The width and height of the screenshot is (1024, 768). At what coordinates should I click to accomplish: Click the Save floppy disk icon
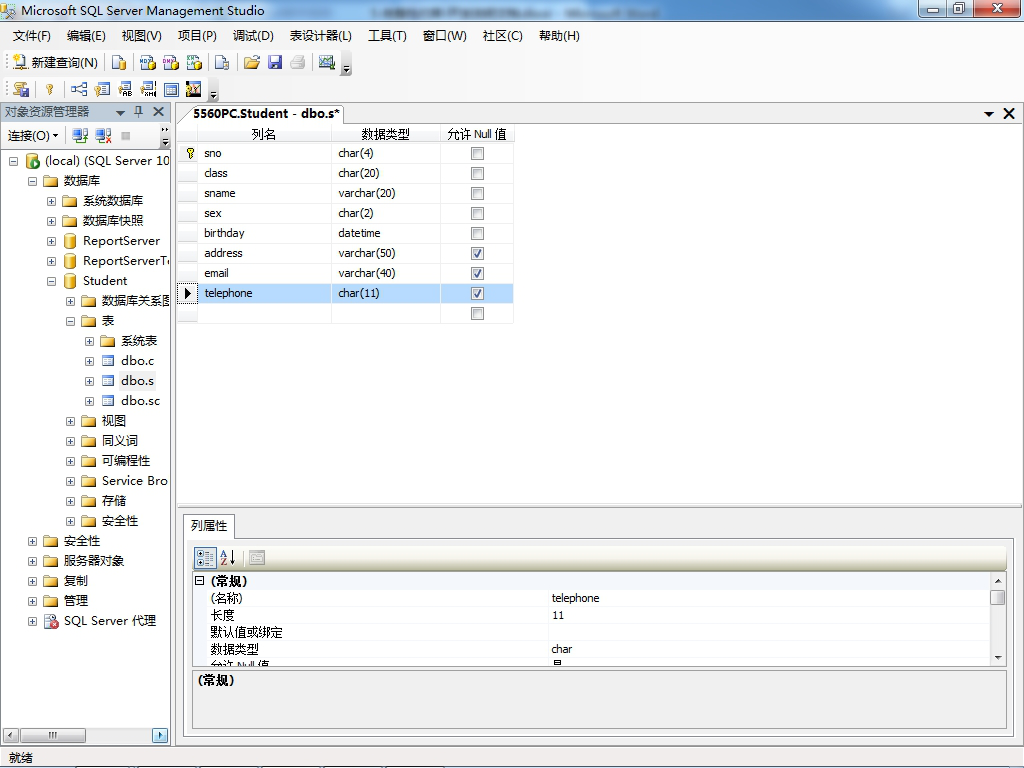point(275,63)
